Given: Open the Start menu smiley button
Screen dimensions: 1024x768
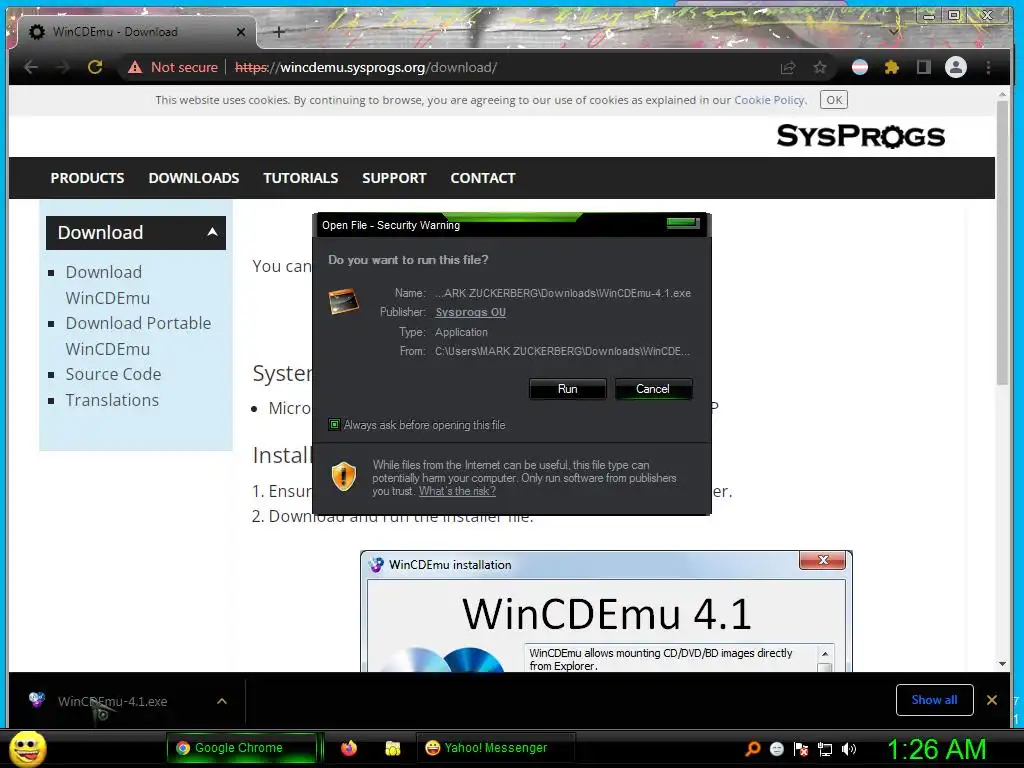Looking at the screenshot, I should click(27, 748).
